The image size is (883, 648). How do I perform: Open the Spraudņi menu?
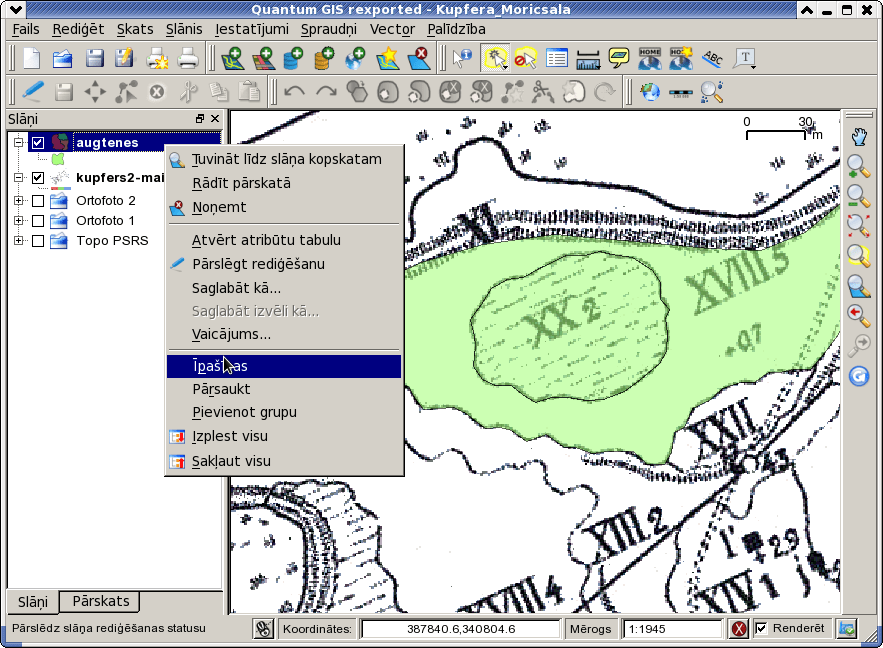click(x=329, y=29)
